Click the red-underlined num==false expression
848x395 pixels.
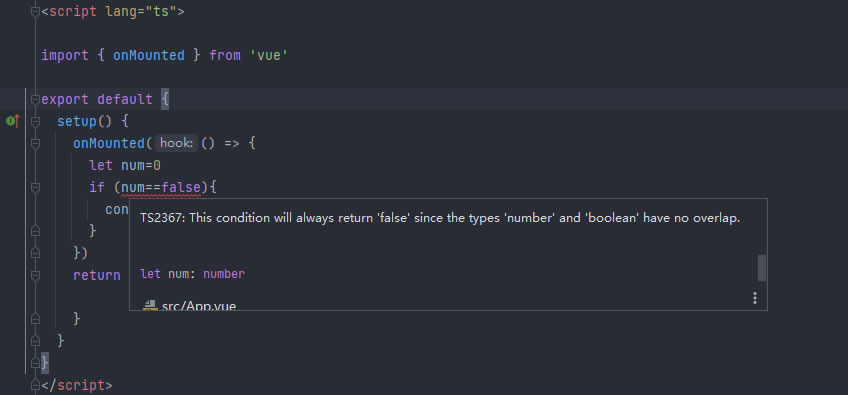[161, 188]
